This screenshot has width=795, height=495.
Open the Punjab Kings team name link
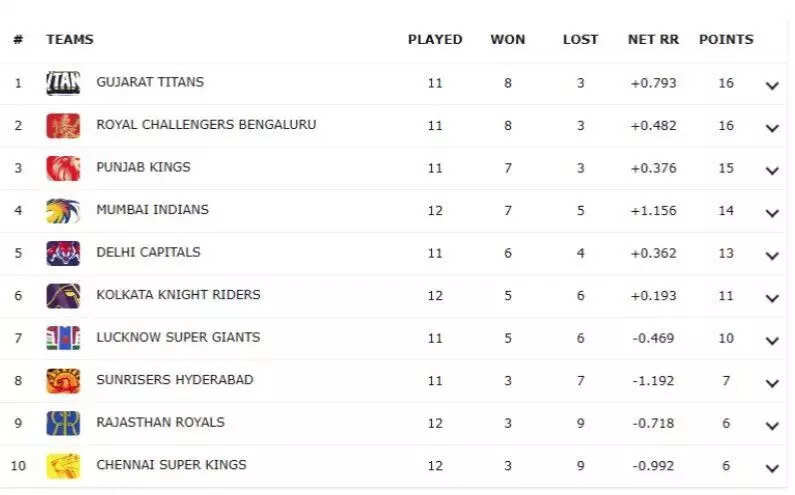click(143, 167)
